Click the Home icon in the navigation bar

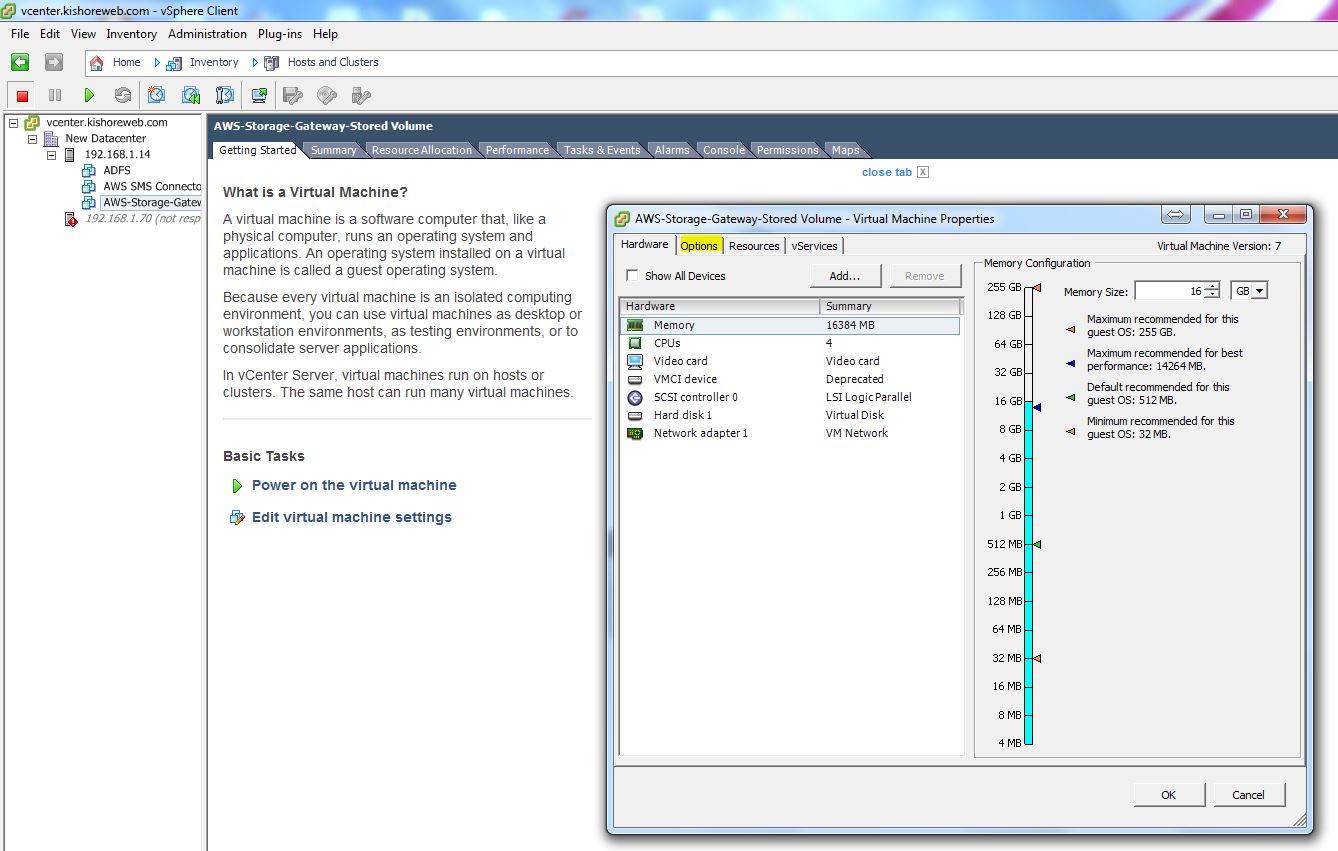point(97,62)
